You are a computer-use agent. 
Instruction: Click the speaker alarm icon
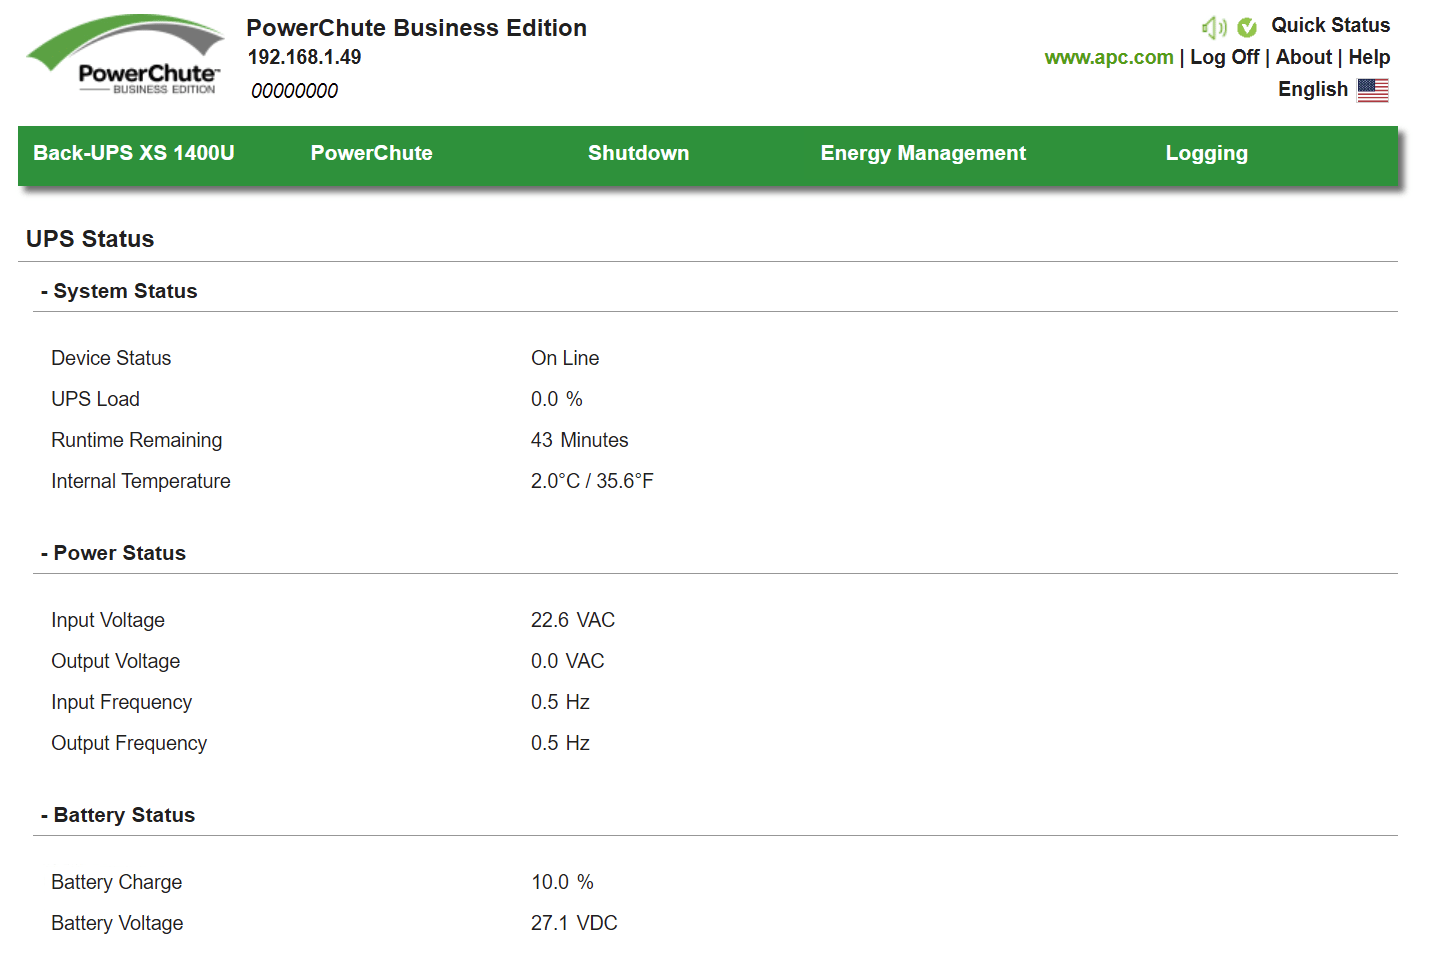point(1214,27)
